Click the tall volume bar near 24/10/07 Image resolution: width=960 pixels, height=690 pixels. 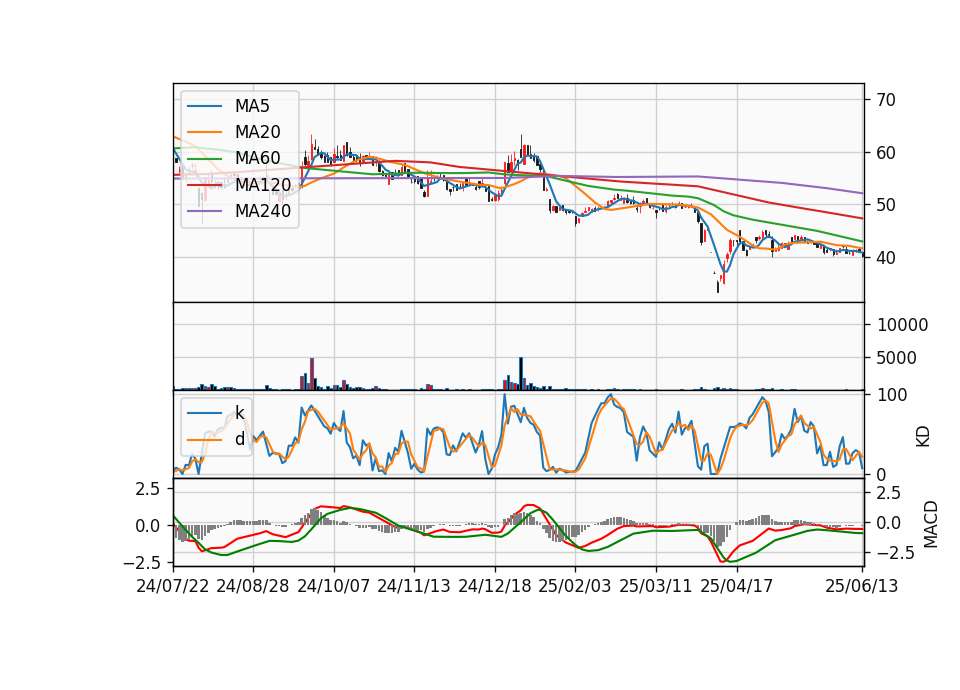click(x=312, y=373)
